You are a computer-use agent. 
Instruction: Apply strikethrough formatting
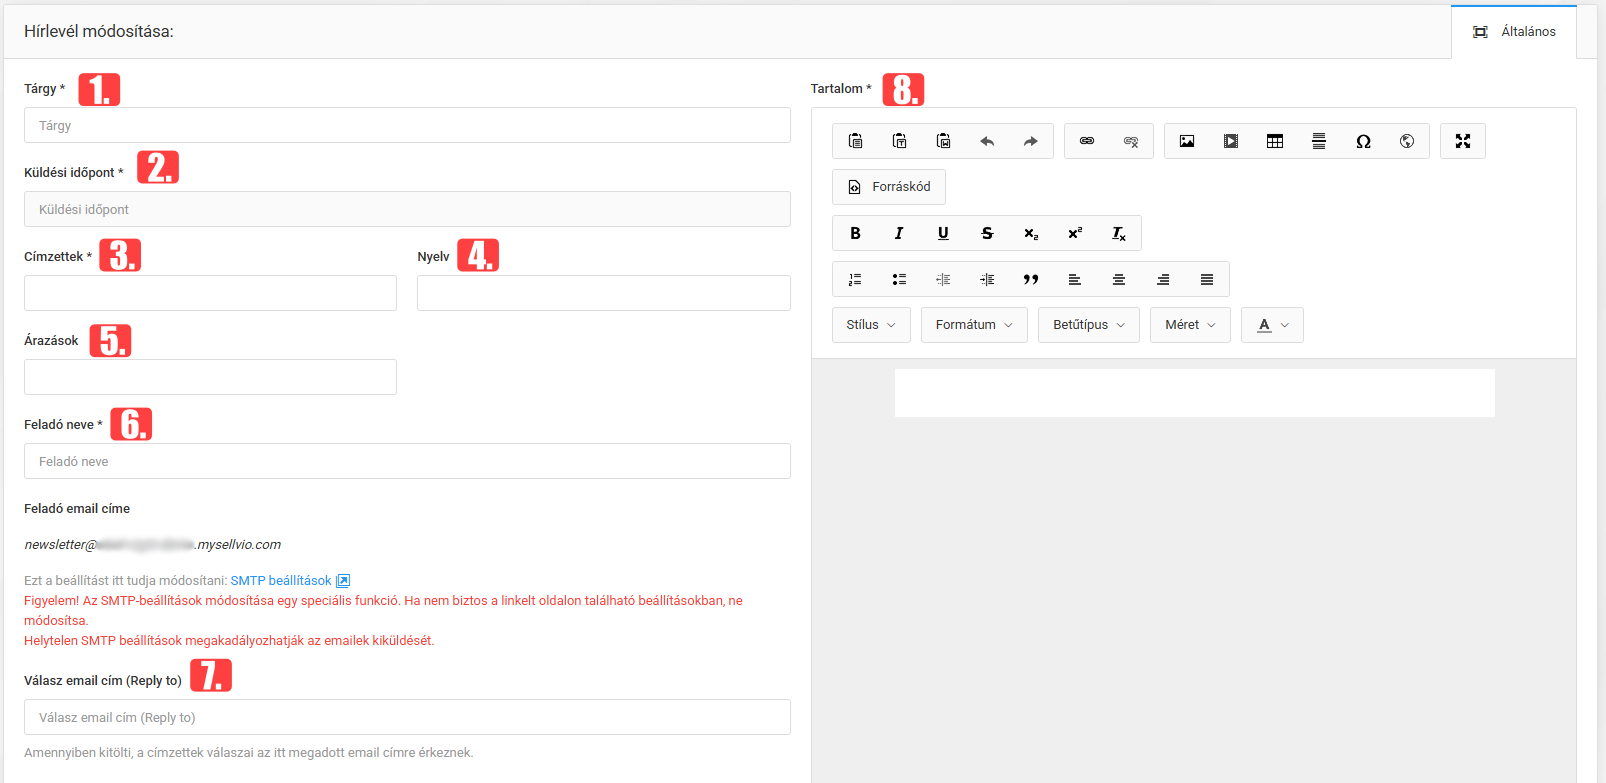(987, 233)
